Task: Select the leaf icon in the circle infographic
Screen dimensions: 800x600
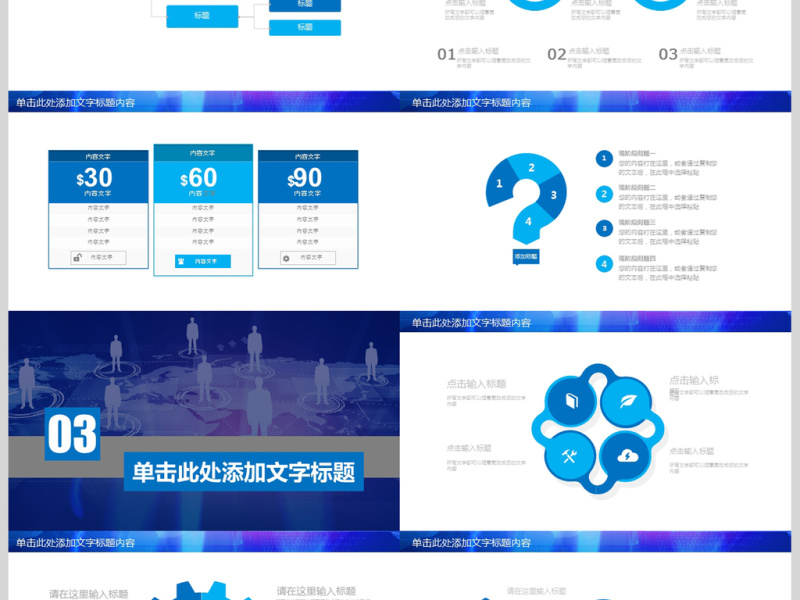Action: (629, 400)
